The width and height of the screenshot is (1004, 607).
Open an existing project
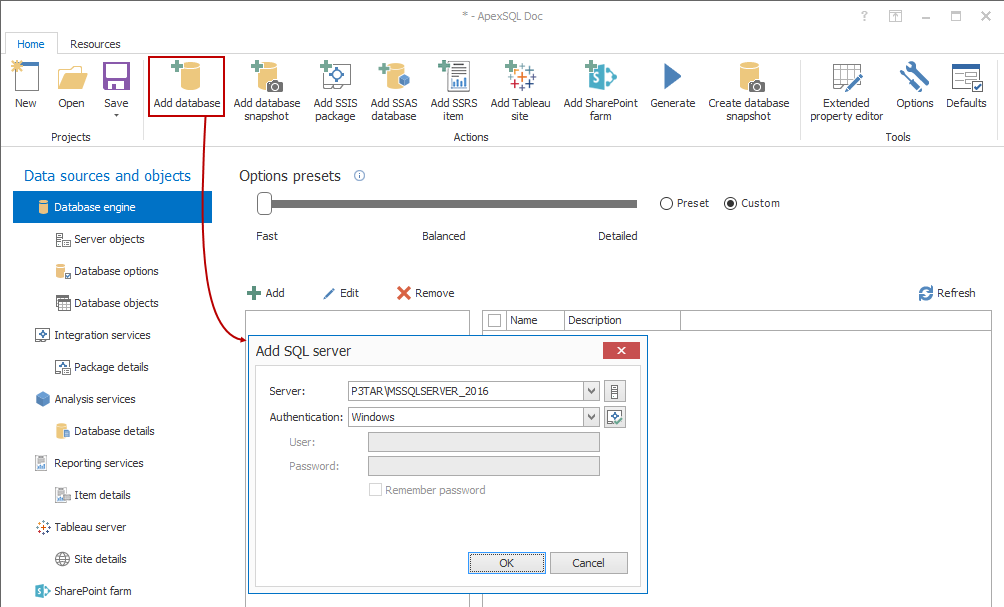click(x=71, y=85)
